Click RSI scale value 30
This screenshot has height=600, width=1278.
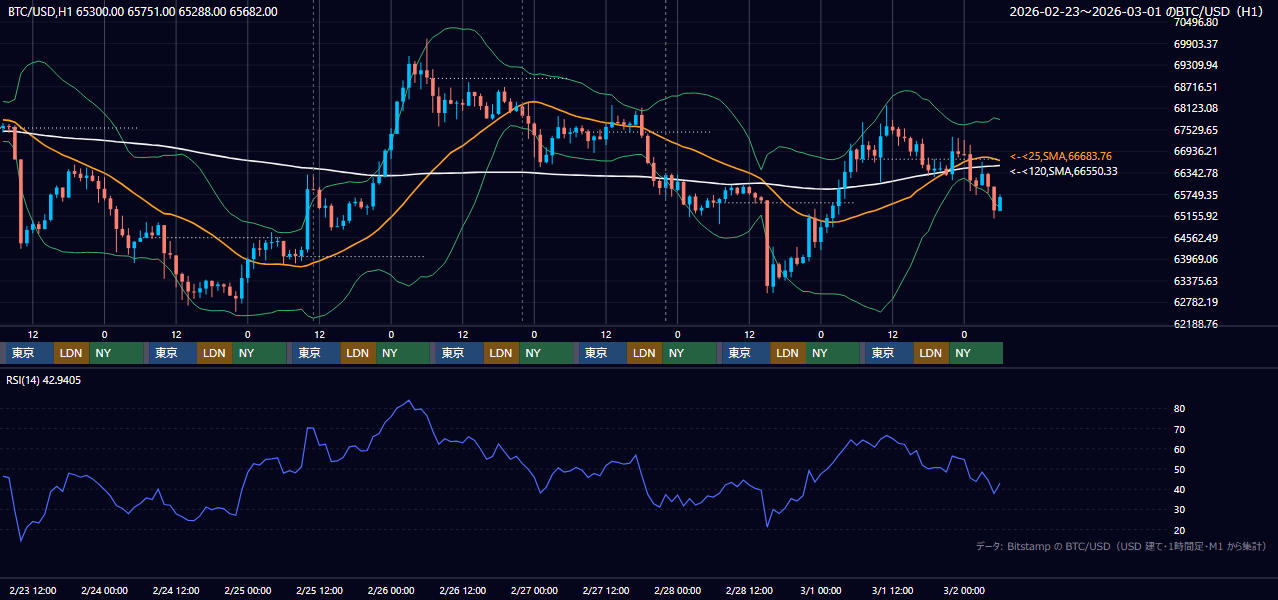point(1179,510)
